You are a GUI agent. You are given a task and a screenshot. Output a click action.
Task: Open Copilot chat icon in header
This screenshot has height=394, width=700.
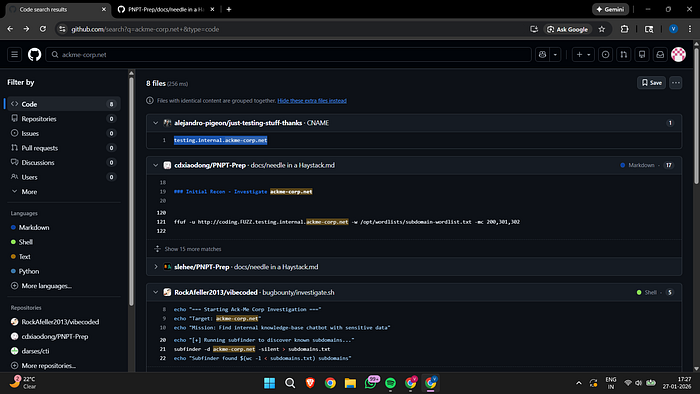[x=542, y=54]
